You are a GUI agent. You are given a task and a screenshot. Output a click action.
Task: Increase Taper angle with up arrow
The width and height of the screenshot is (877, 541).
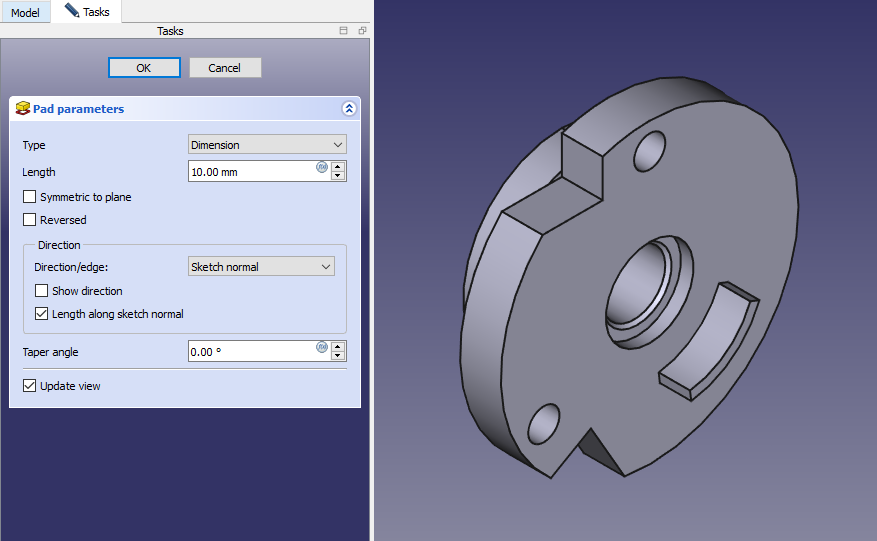click(338, 347)
